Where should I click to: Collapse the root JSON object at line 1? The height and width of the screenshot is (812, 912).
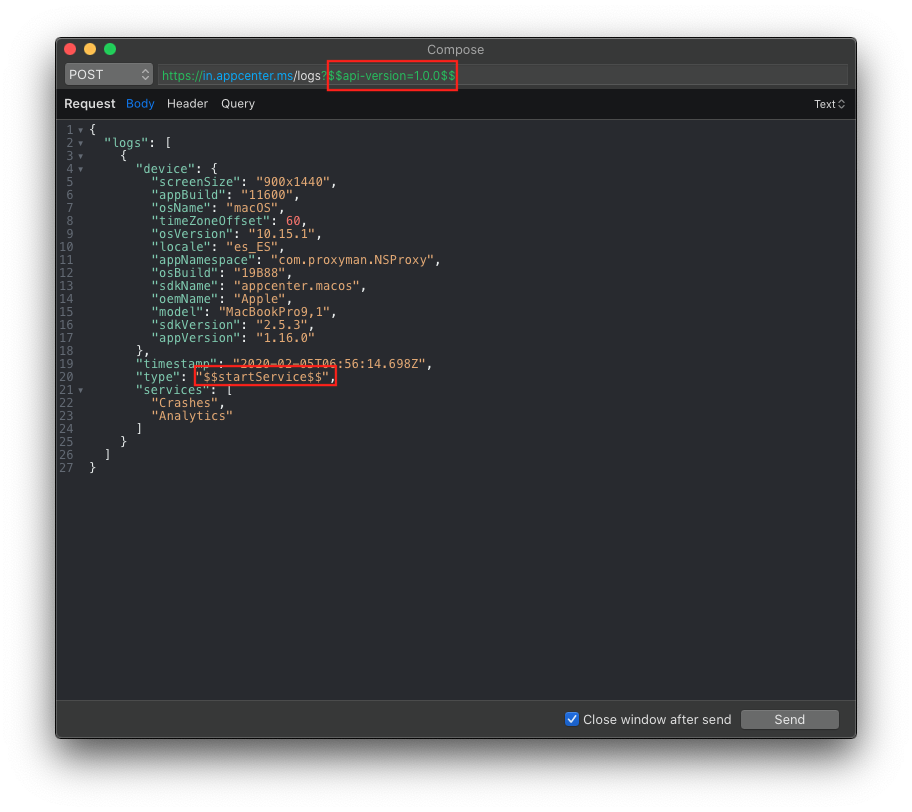(x=80, y=129)
